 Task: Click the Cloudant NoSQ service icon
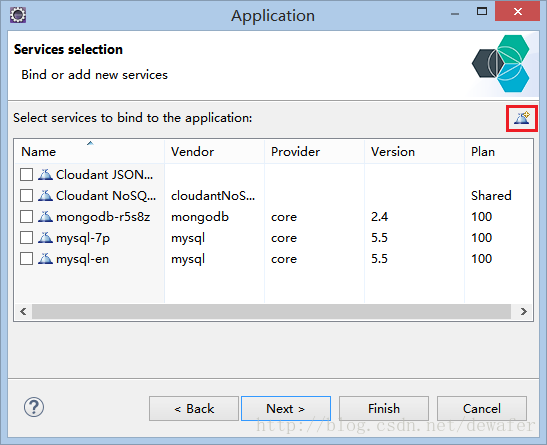click(45, 196)
